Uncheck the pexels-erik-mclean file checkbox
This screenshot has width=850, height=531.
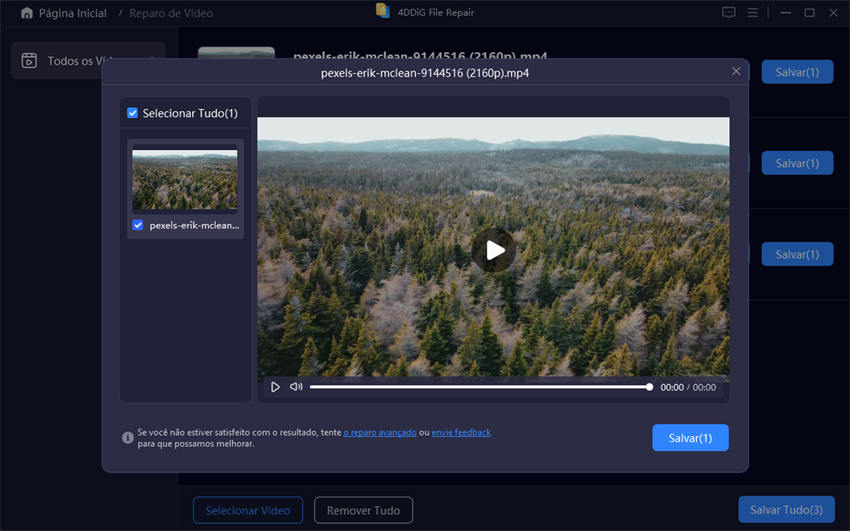coord(138,225)
